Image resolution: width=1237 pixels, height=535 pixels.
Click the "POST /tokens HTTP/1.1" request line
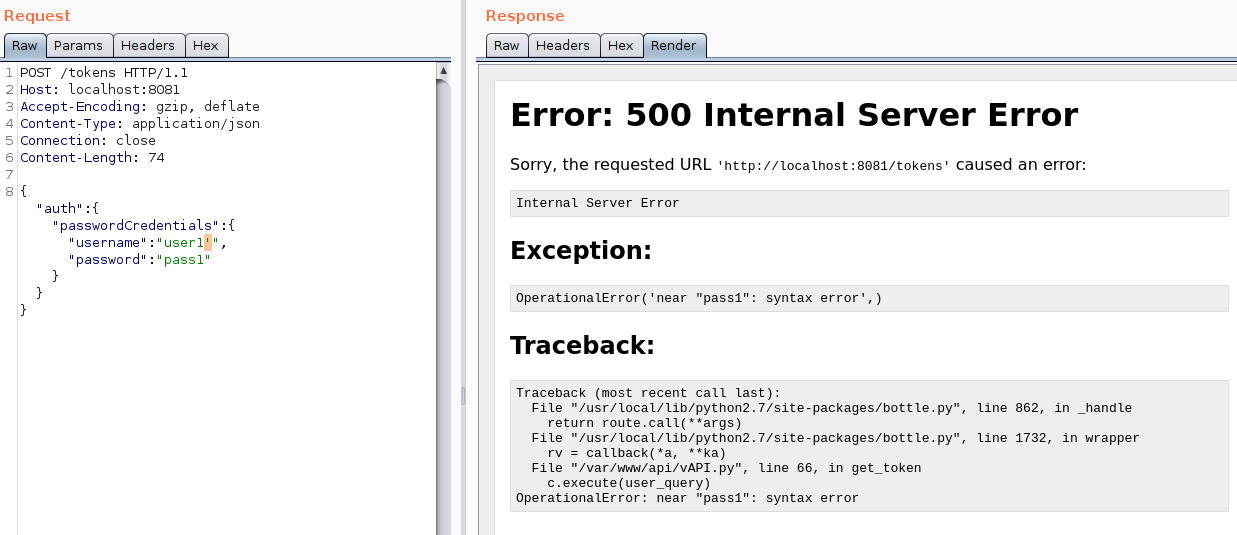[x=104, y=73]
